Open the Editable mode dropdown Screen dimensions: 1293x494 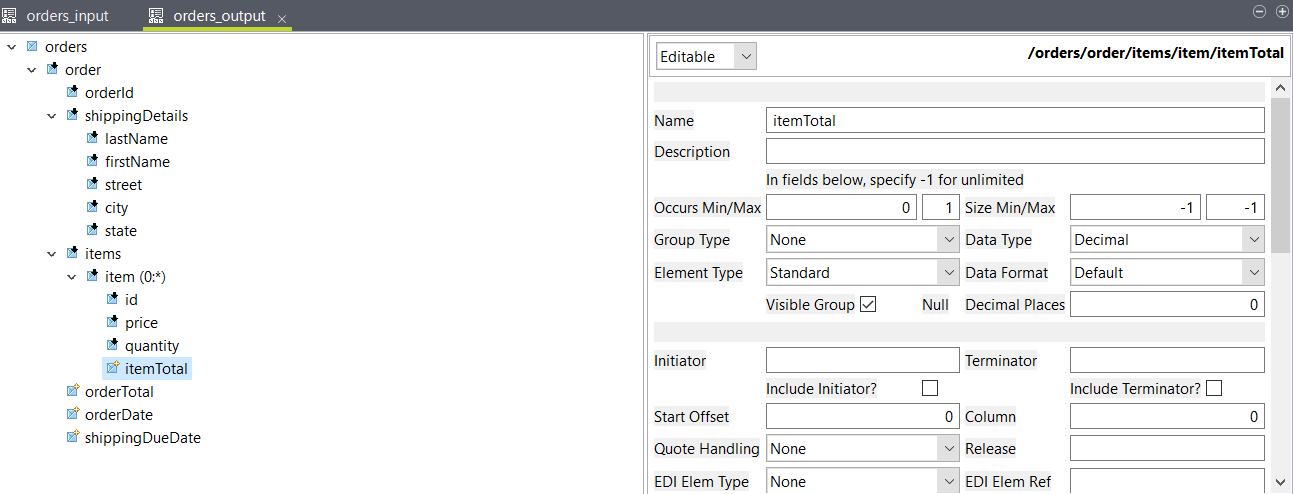706,57
